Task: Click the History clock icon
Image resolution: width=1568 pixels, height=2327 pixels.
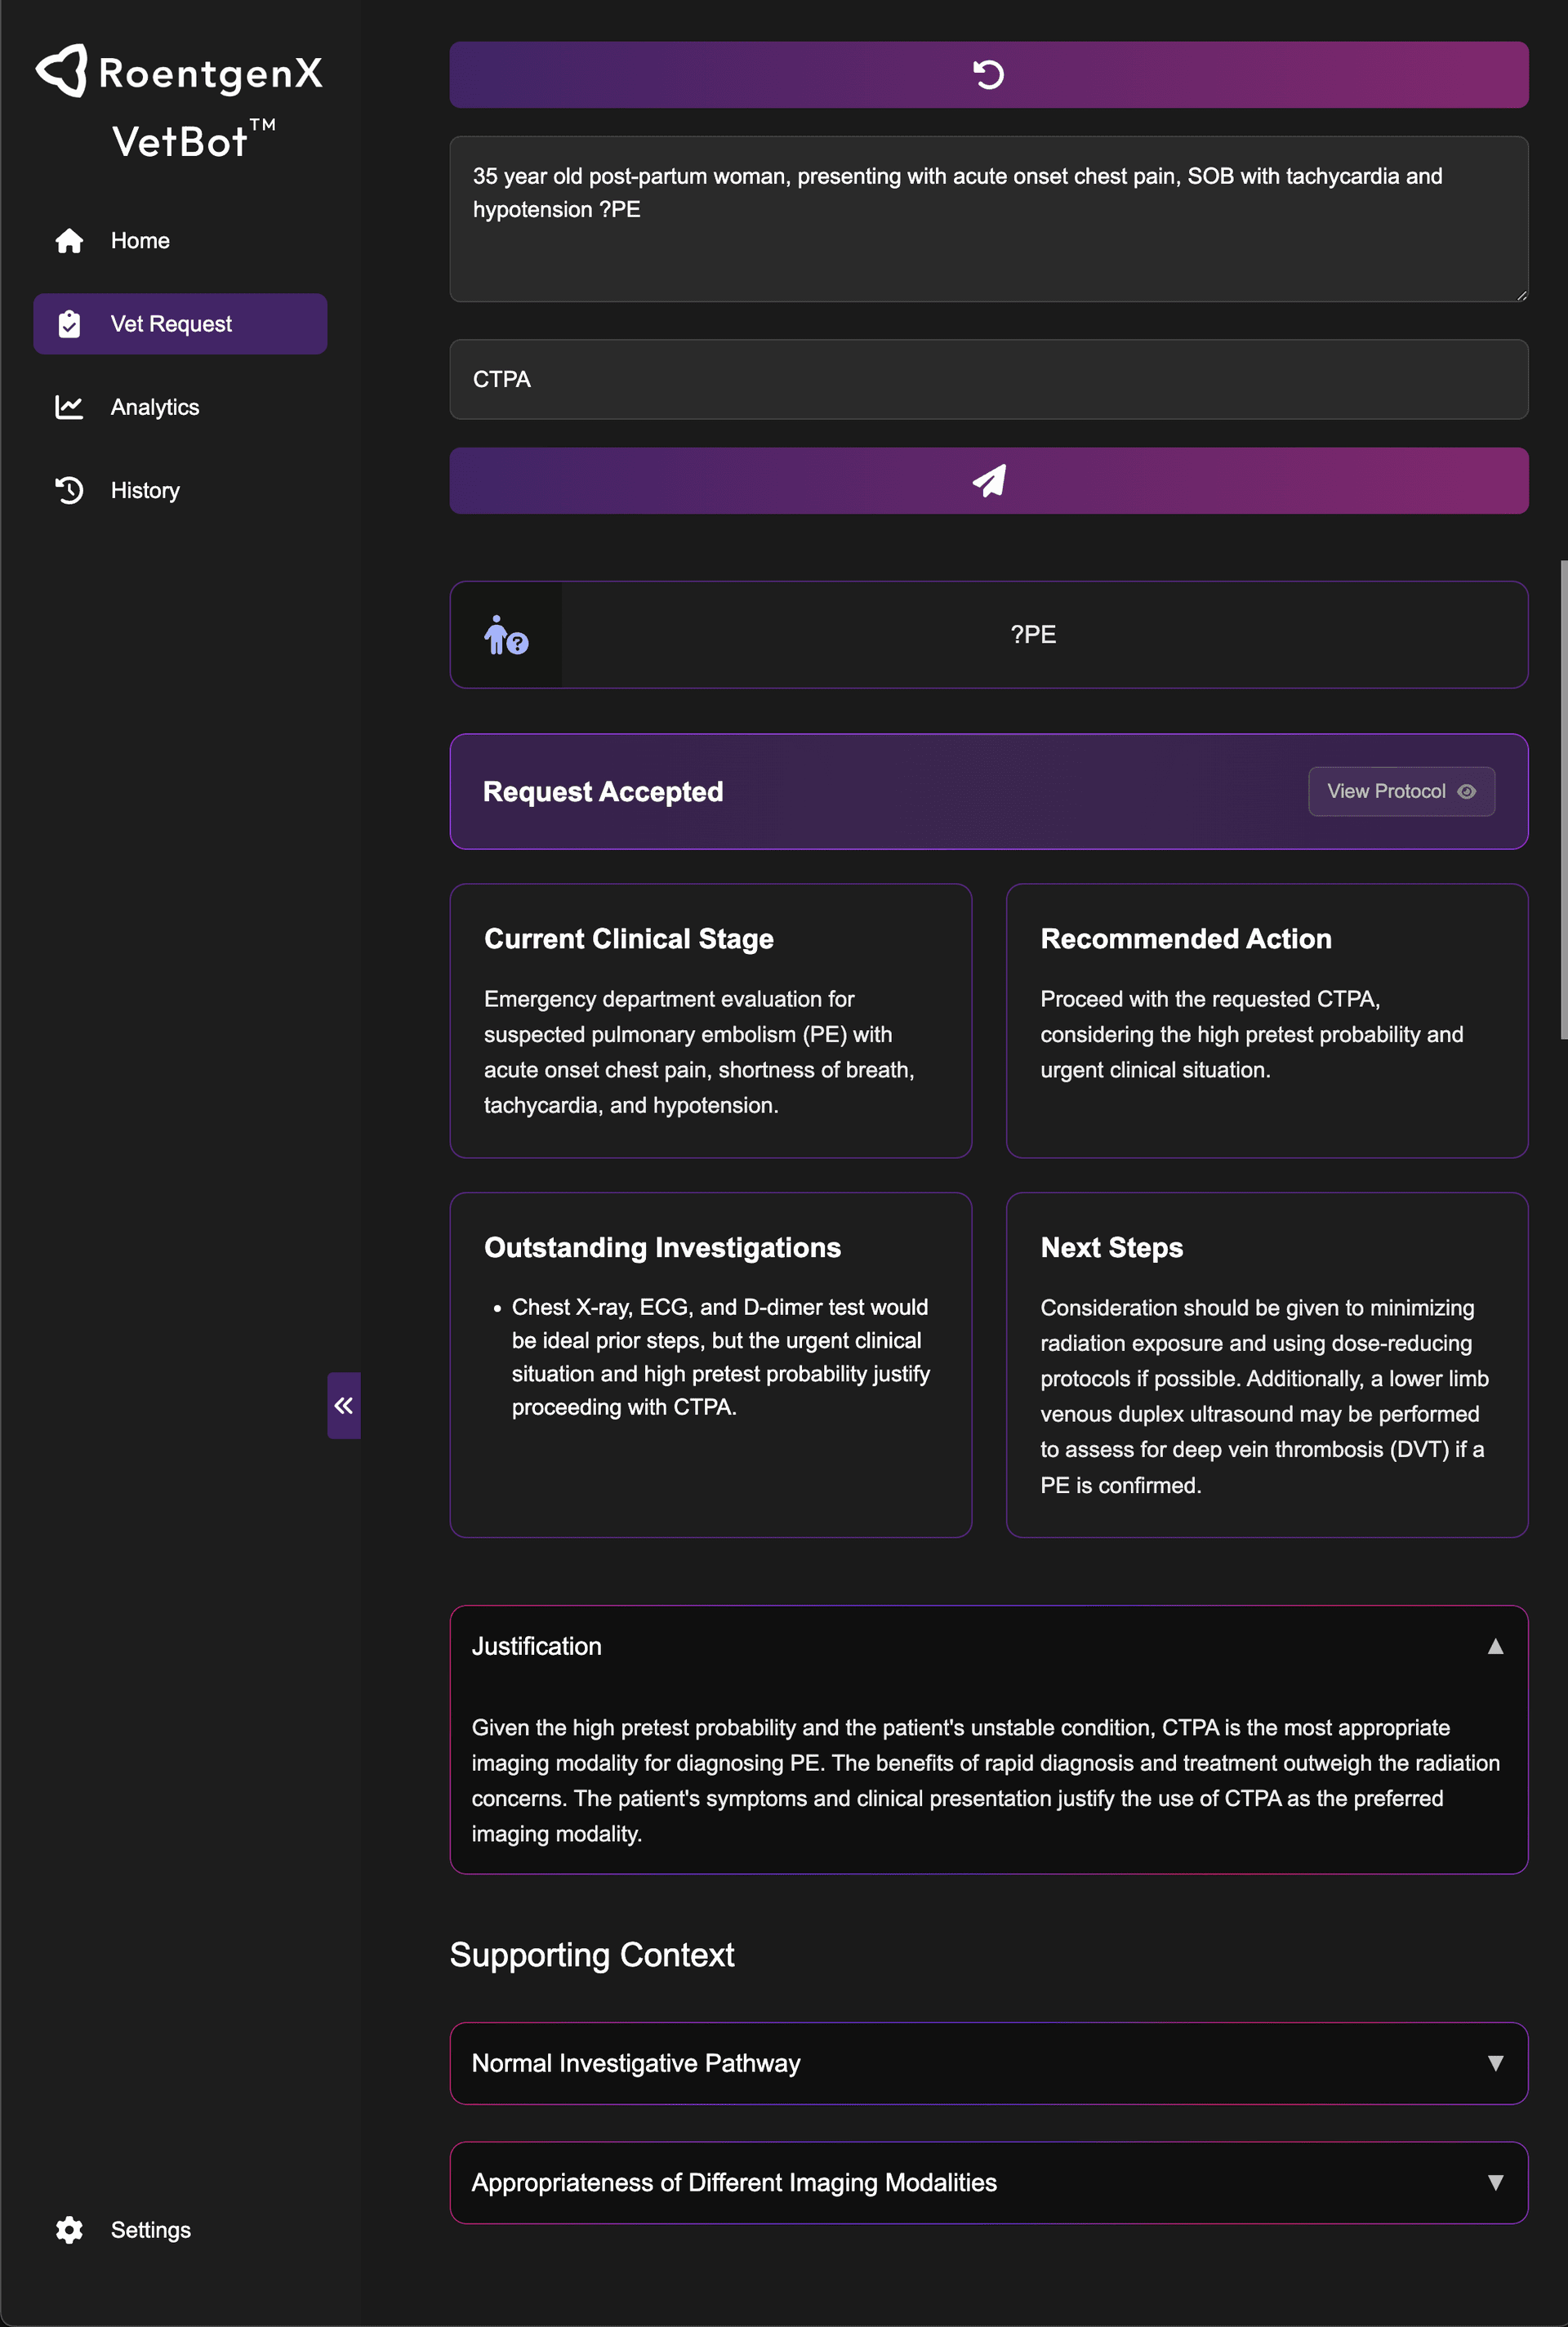Action: (x=69, y=490)
